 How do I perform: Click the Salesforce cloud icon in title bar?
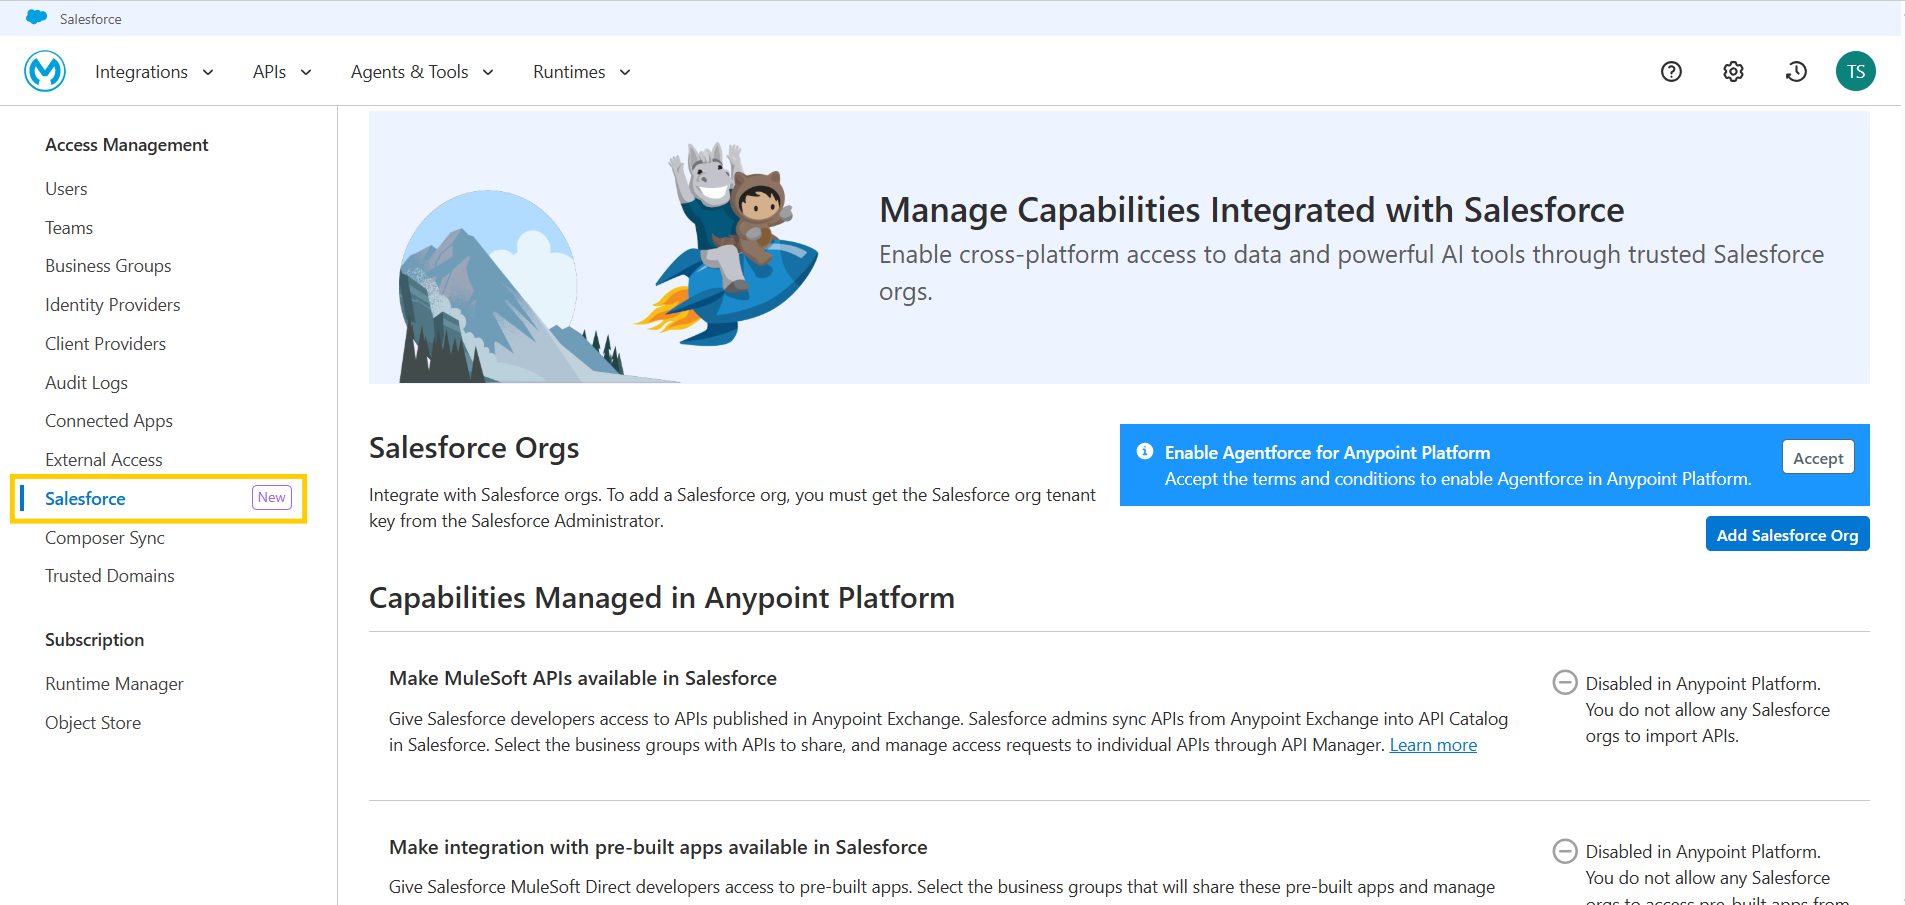pyautogui.click(x=37, y=18)
